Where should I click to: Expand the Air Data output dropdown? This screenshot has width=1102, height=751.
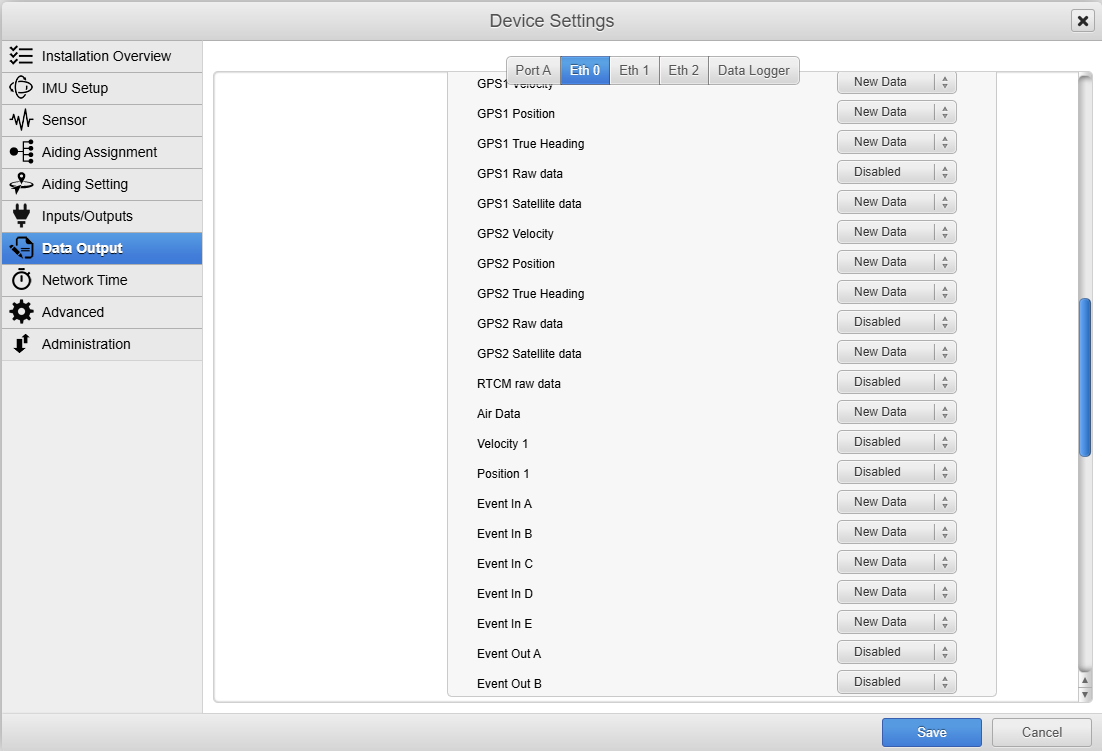896,412
